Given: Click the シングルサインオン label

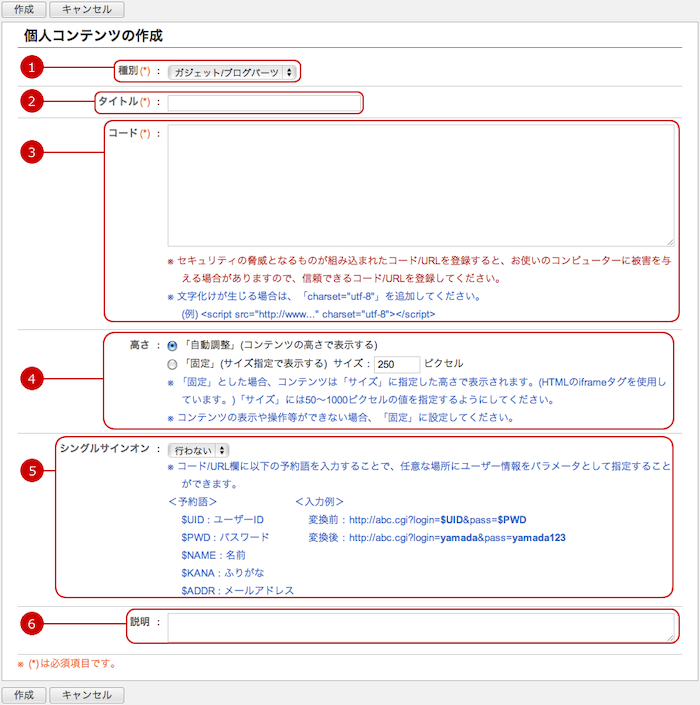Looking at the screenshot, I should (104, 448).
